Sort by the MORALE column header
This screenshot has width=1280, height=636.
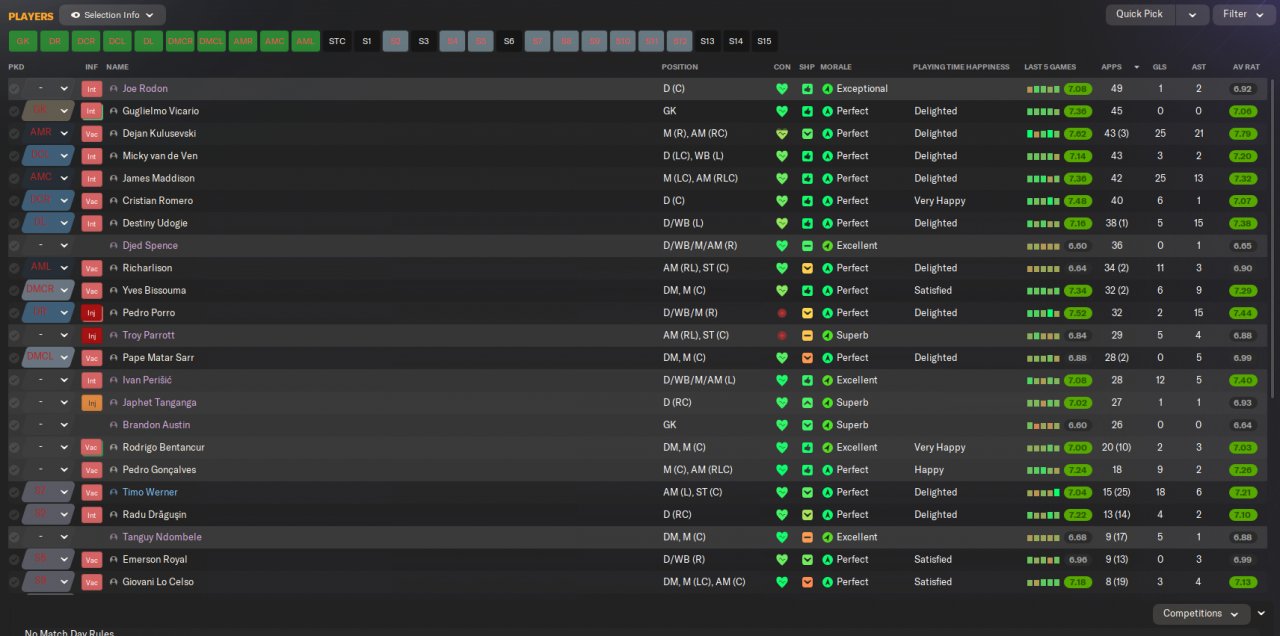pos(835,67)
